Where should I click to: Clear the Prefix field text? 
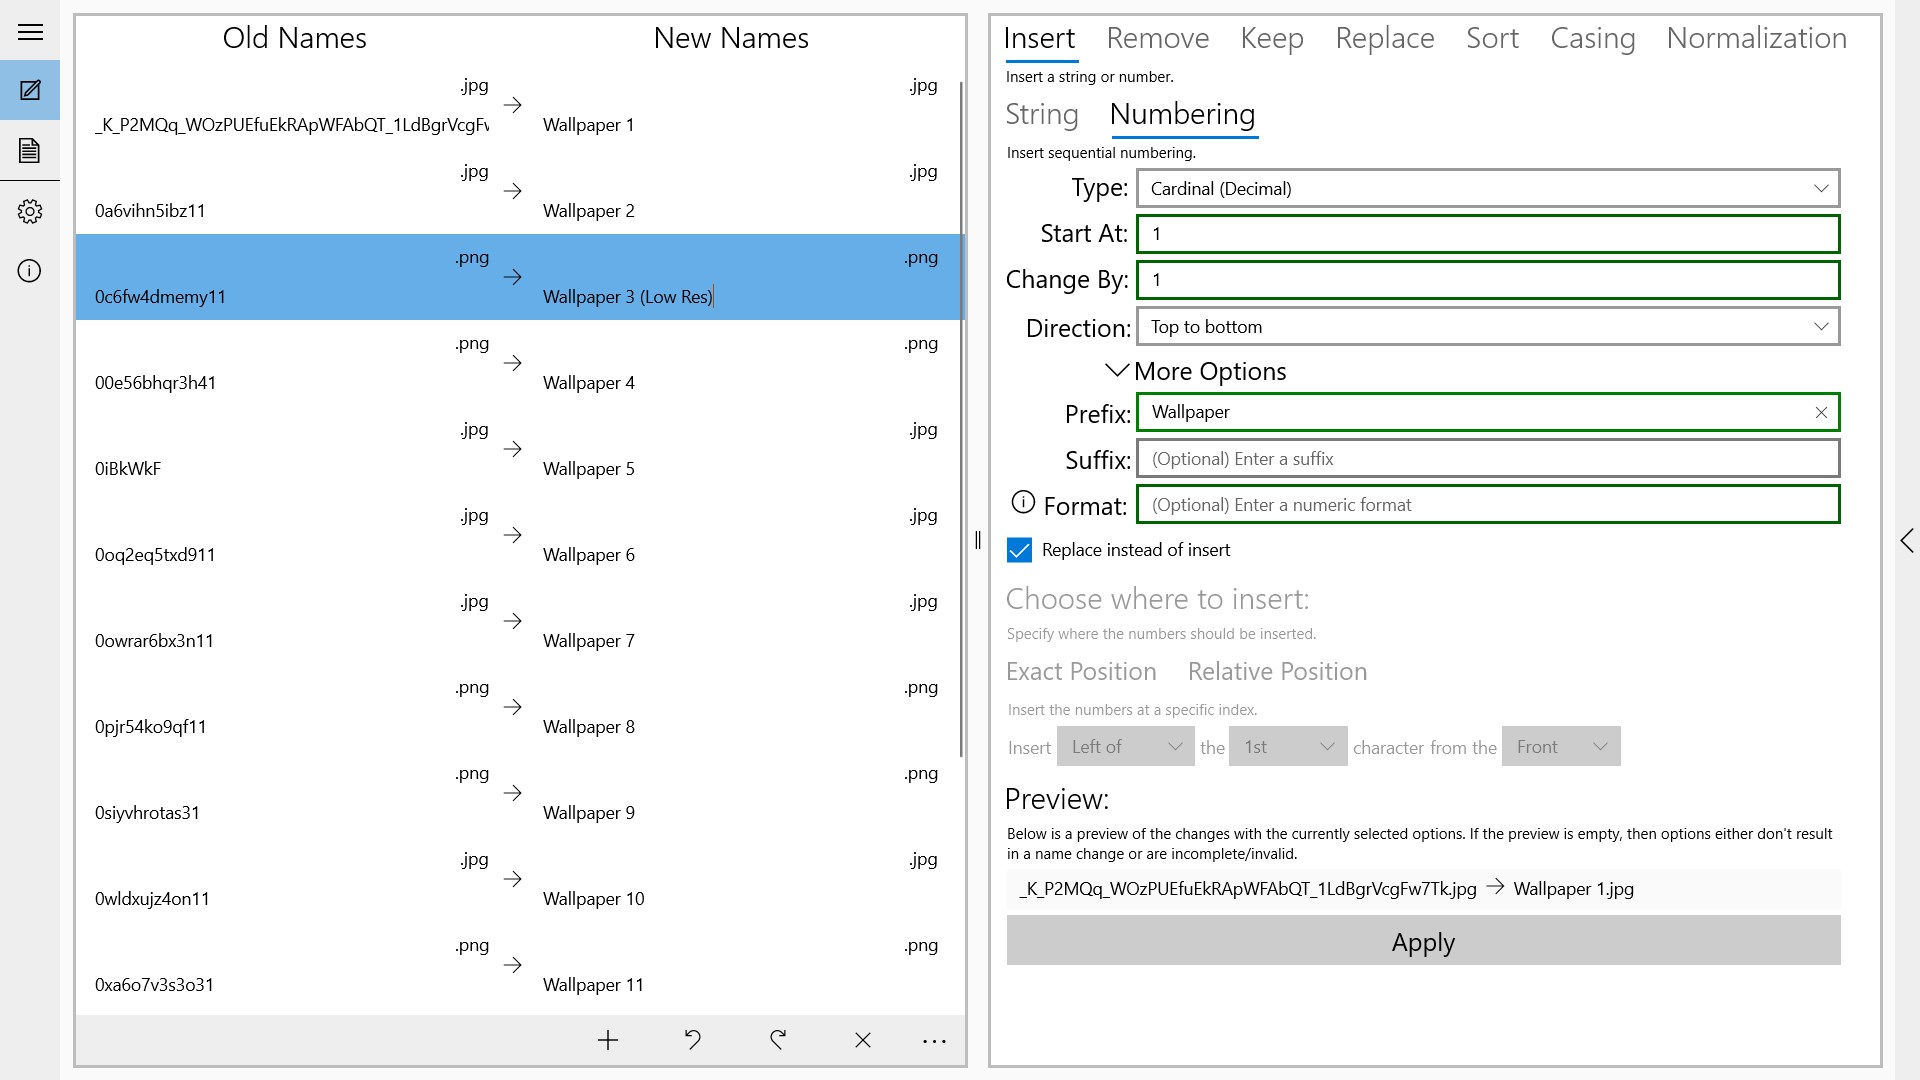click(1821, 412)
